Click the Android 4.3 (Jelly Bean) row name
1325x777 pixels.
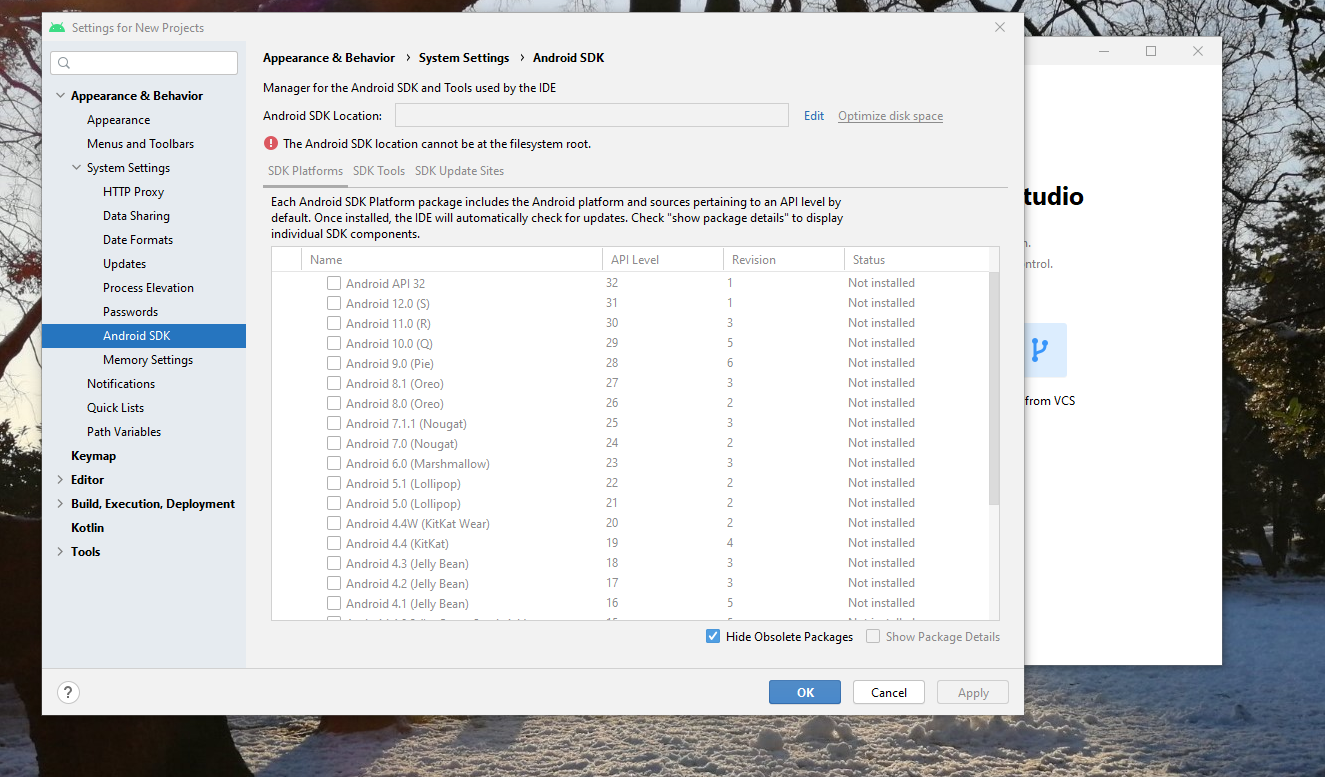pyautogui.click(x=407, y=563)
